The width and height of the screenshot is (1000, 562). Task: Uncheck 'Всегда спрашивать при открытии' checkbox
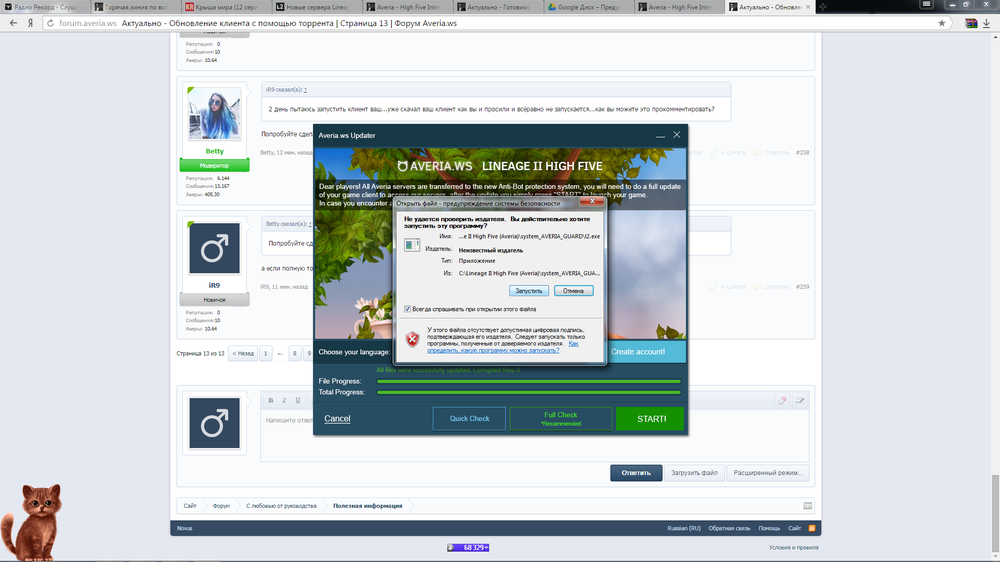408,309
